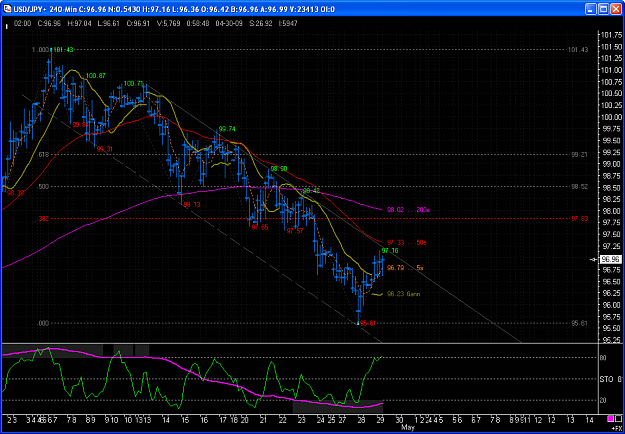Click the green 100.87 high label
This screenshot has height=434, width=625.
click(96, 75)
